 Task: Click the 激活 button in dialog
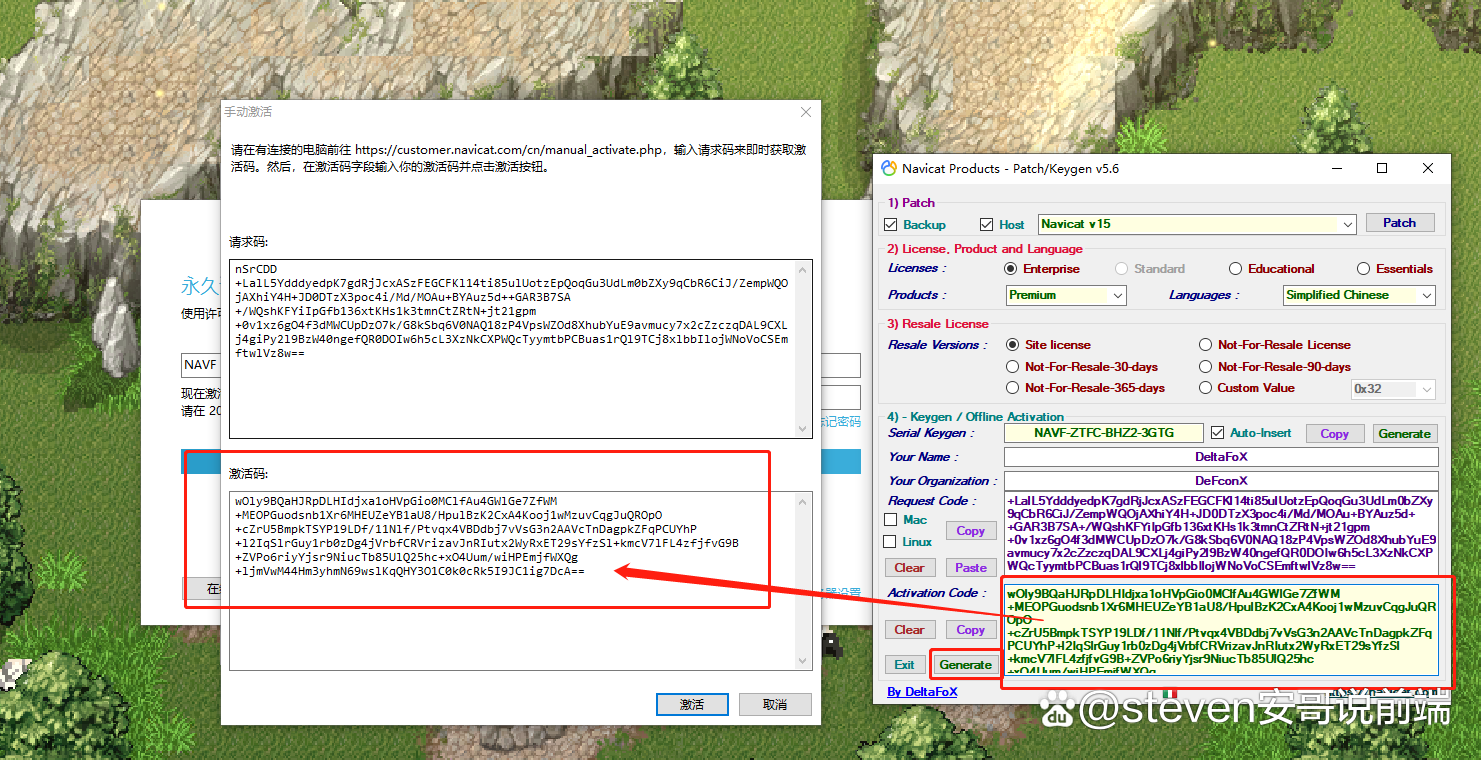[692, 704]
